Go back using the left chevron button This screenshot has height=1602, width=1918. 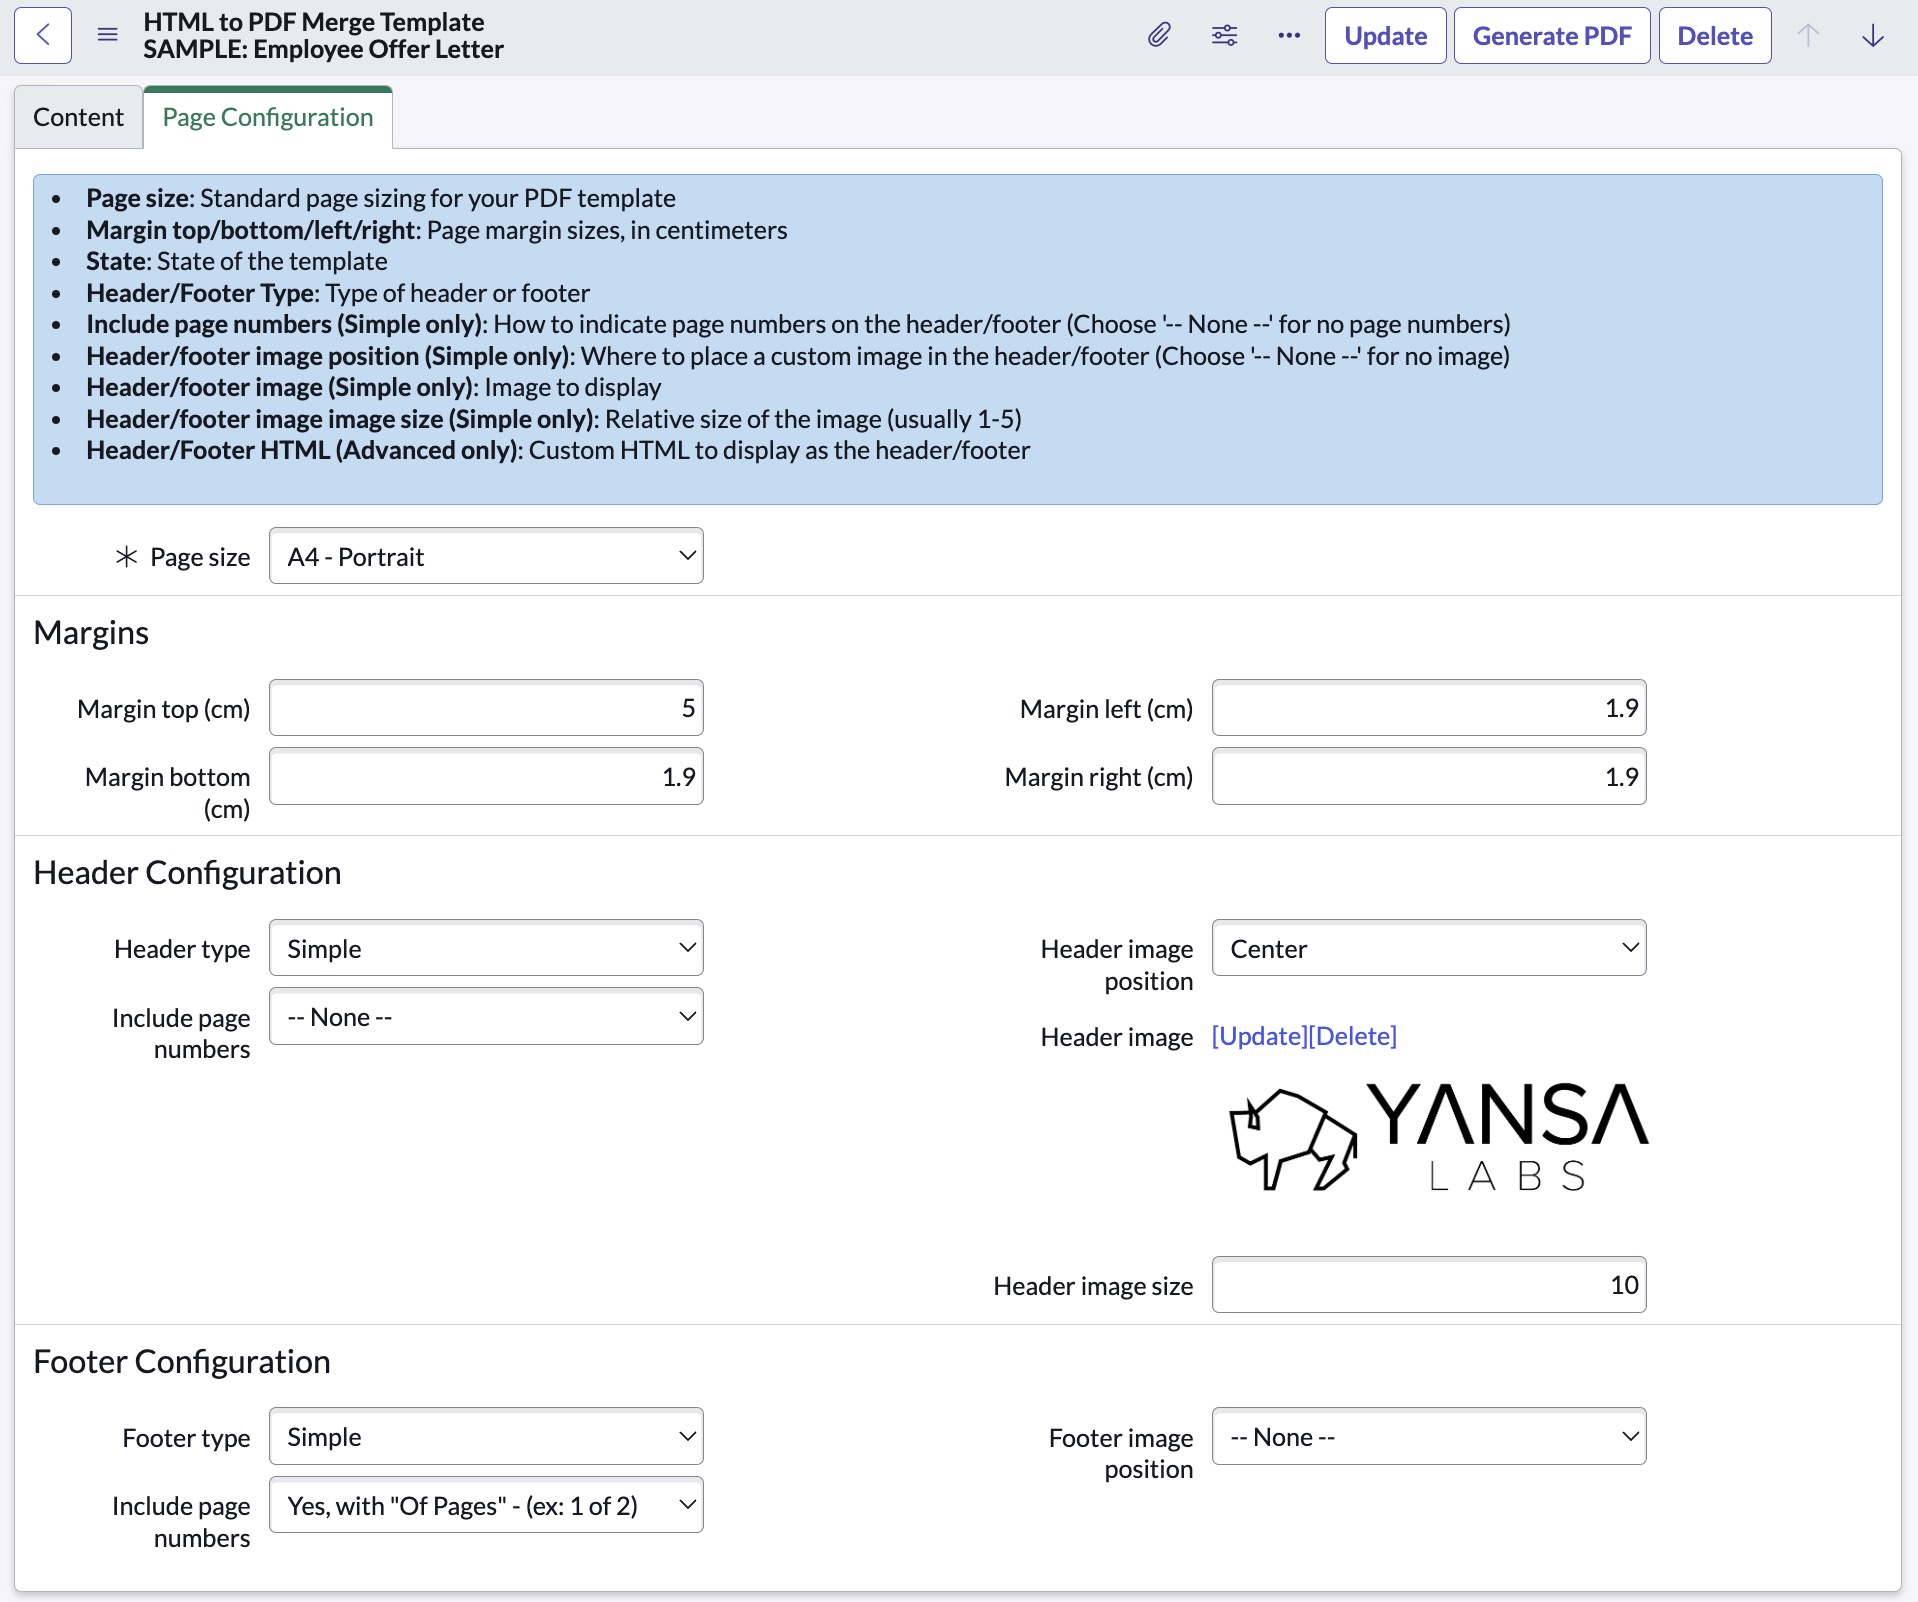pyautogui.click(x=43, y=35)
